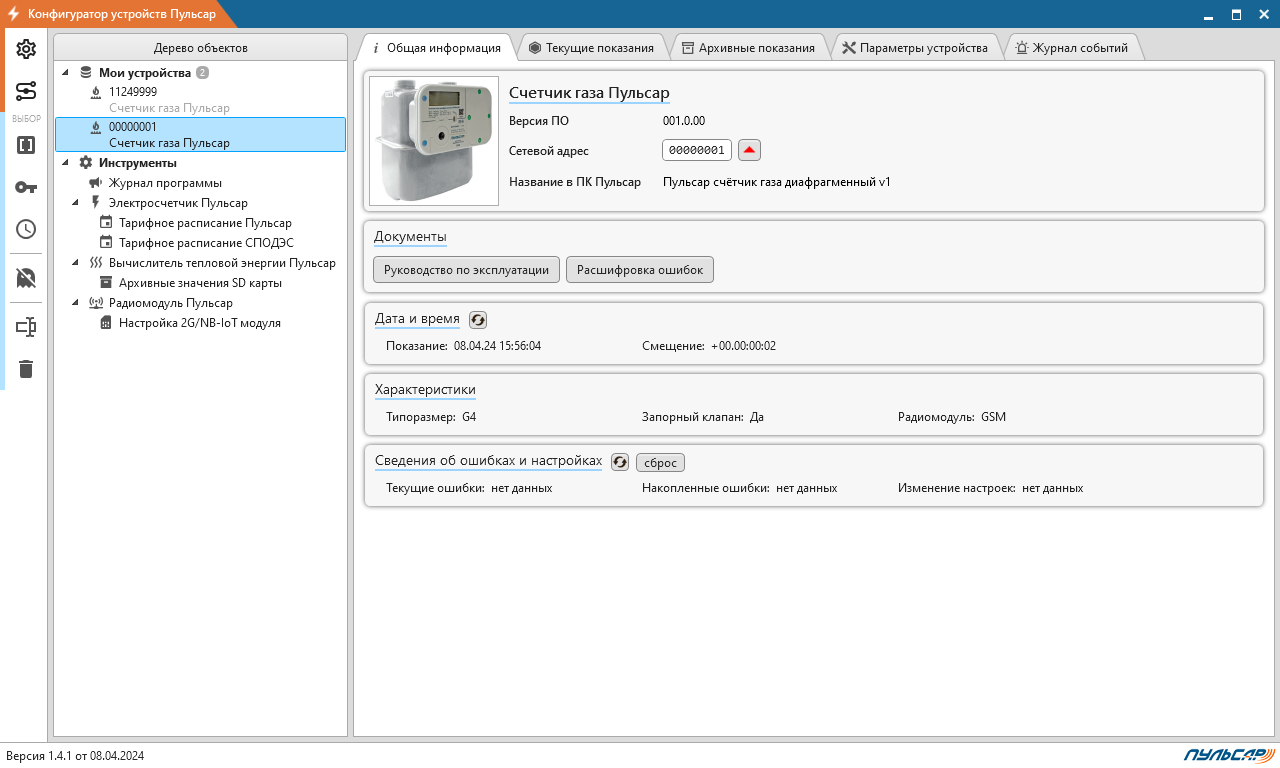Collapse the Инструменты tree node

66,163
